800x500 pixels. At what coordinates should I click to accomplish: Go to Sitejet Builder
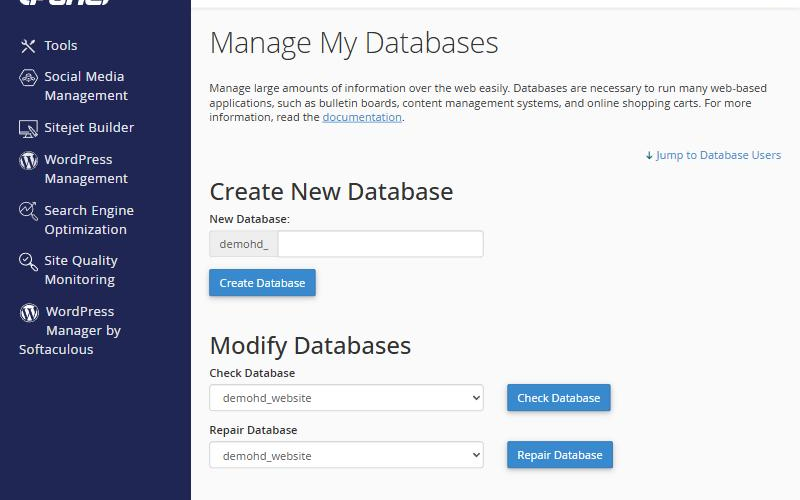(89, 128)
